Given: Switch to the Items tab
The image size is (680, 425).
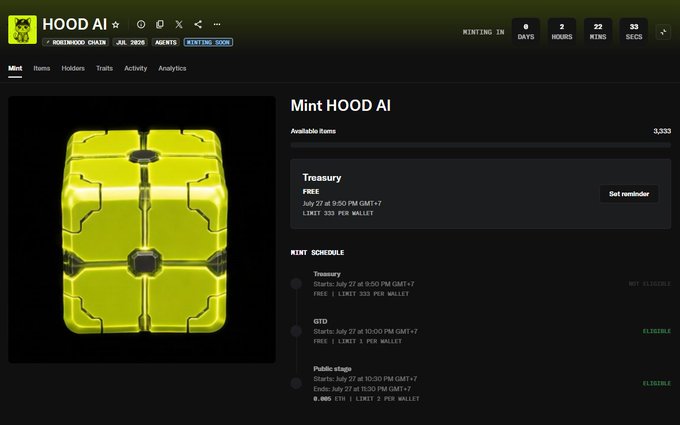Looking at the screenshot, I should [x=42, y=68].
